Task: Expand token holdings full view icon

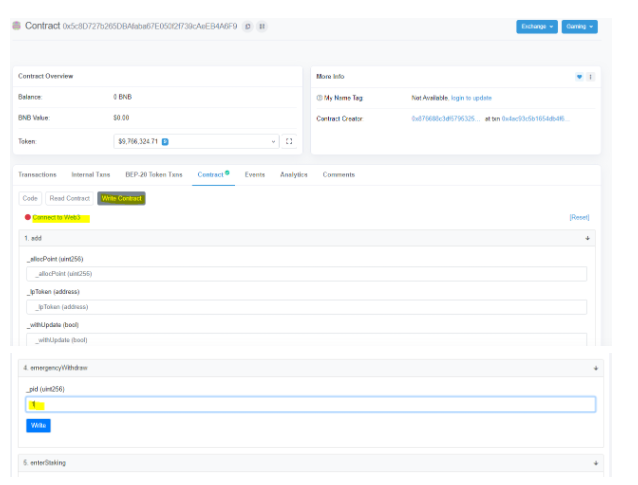Action: click(289, 141)
